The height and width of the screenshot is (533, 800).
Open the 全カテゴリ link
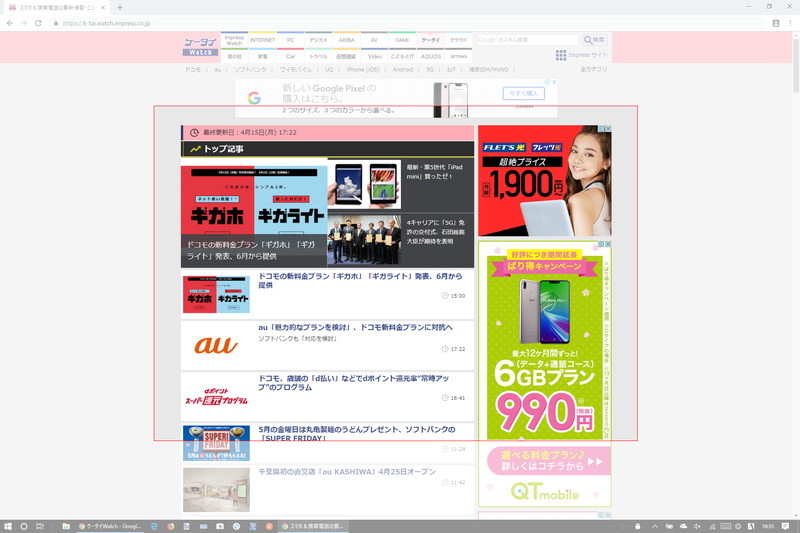coord(593,69)
